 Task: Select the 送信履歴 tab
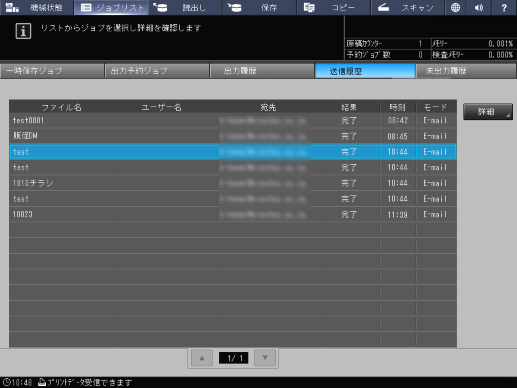(x=365, y=71)
